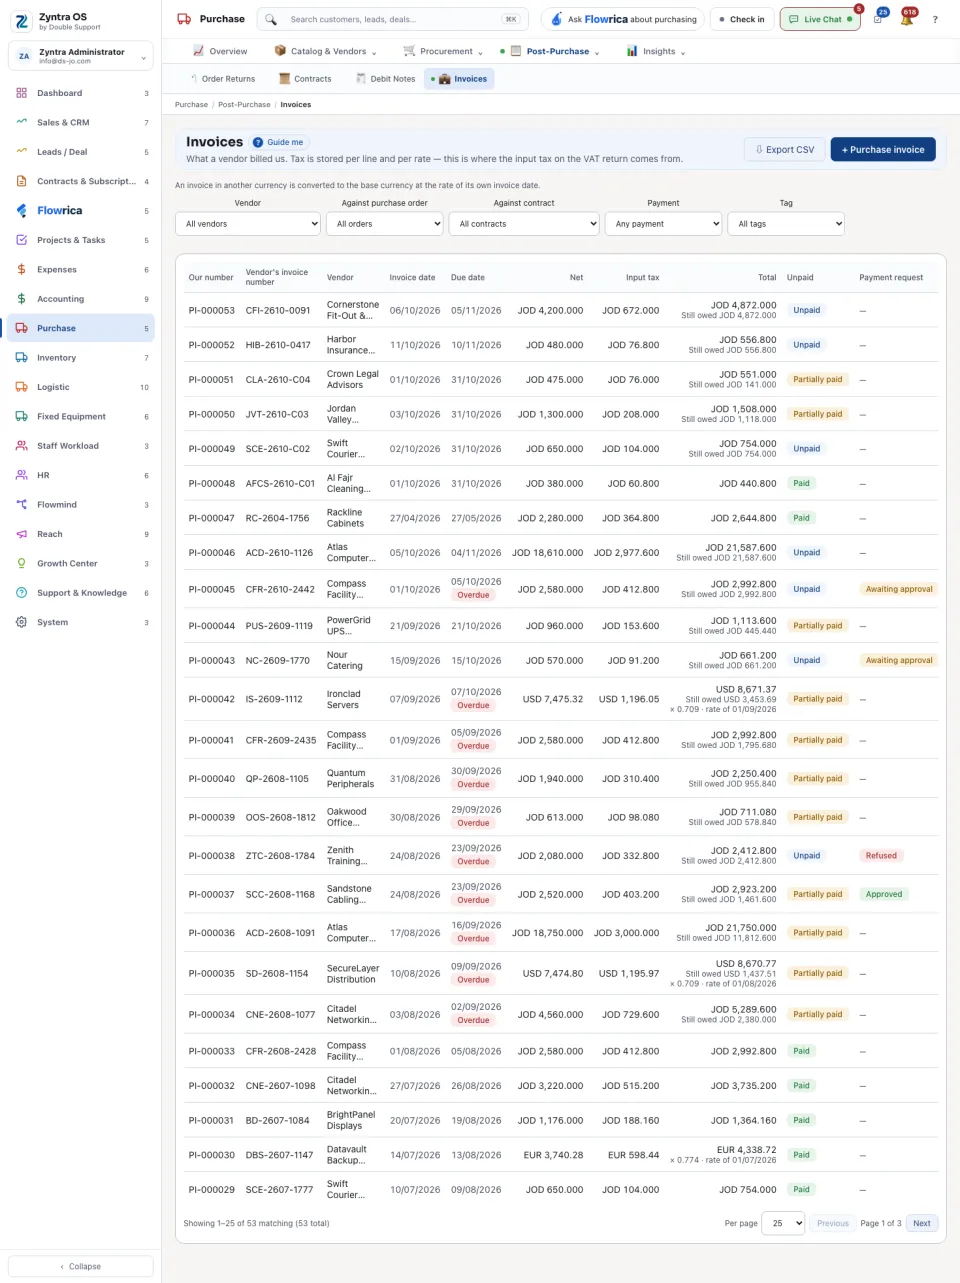Screen dimensions: 960x1283
Task: Switch to the Debit Notes tab
Action: click(x=385, y=79)
